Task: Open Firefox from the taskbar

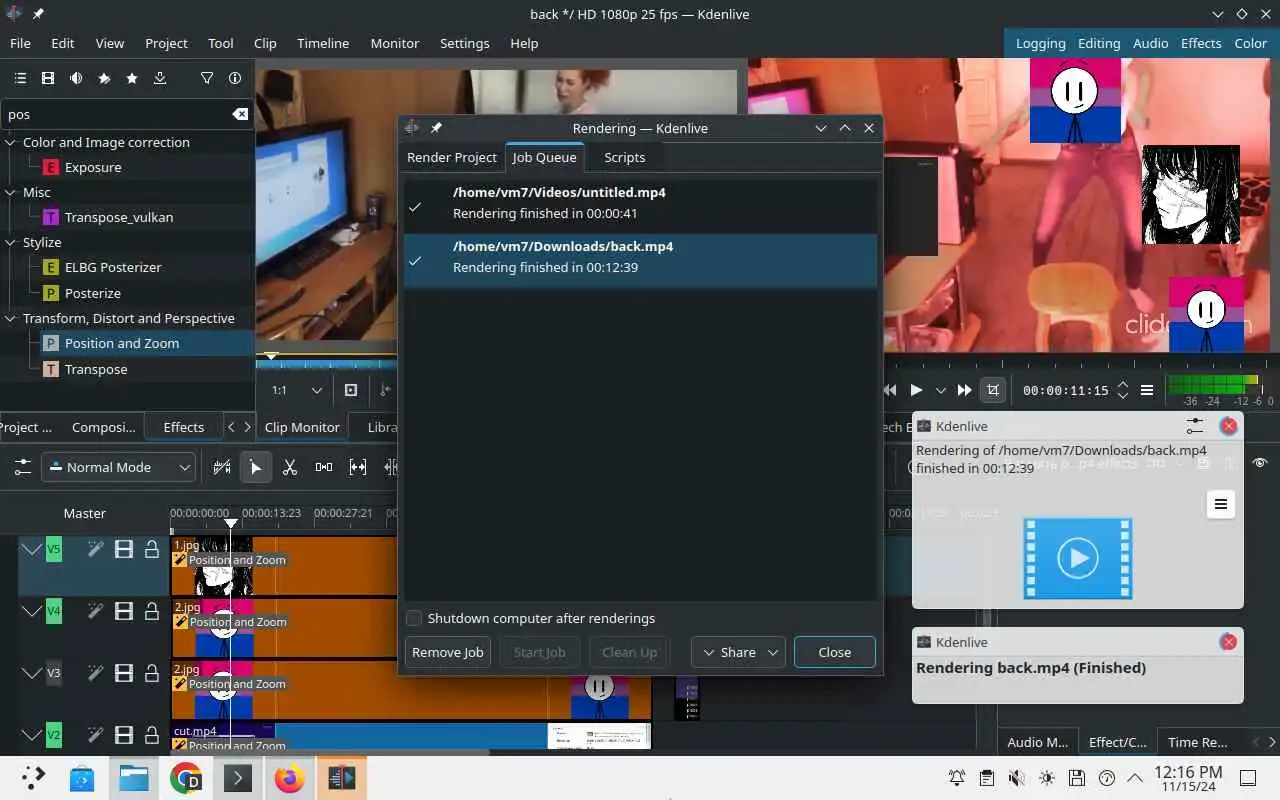Action: [x=289, y=778]
